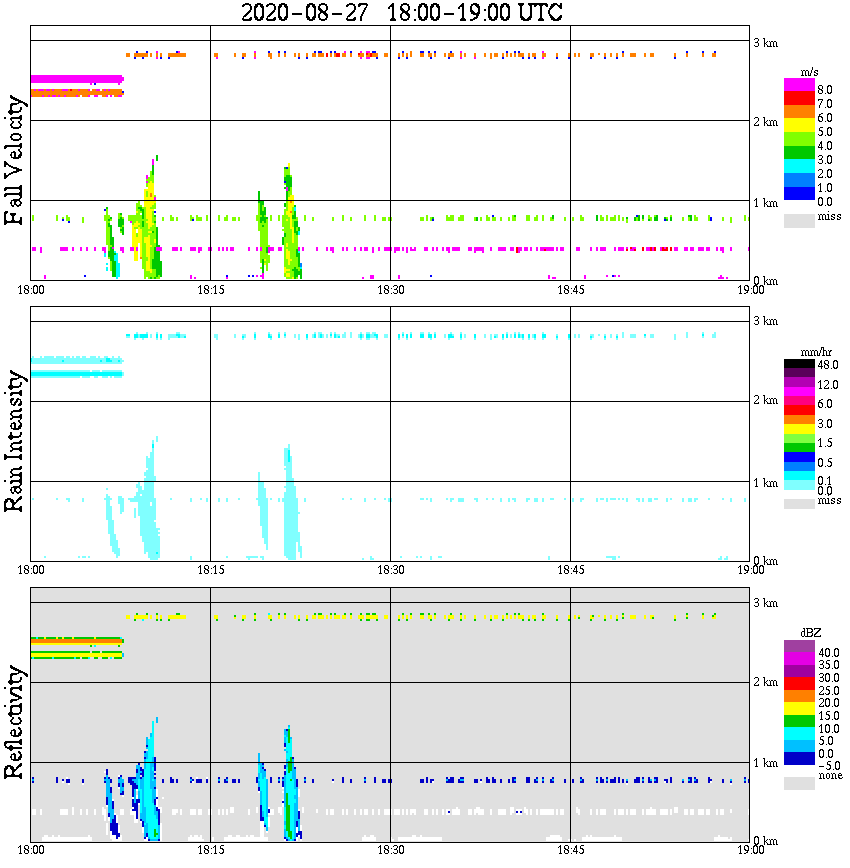This screenshot has width=850, height=868.
Task: Click the vertical "Fall Velocity" axis label
Action: pyautogui.click(x=14, y=159)
